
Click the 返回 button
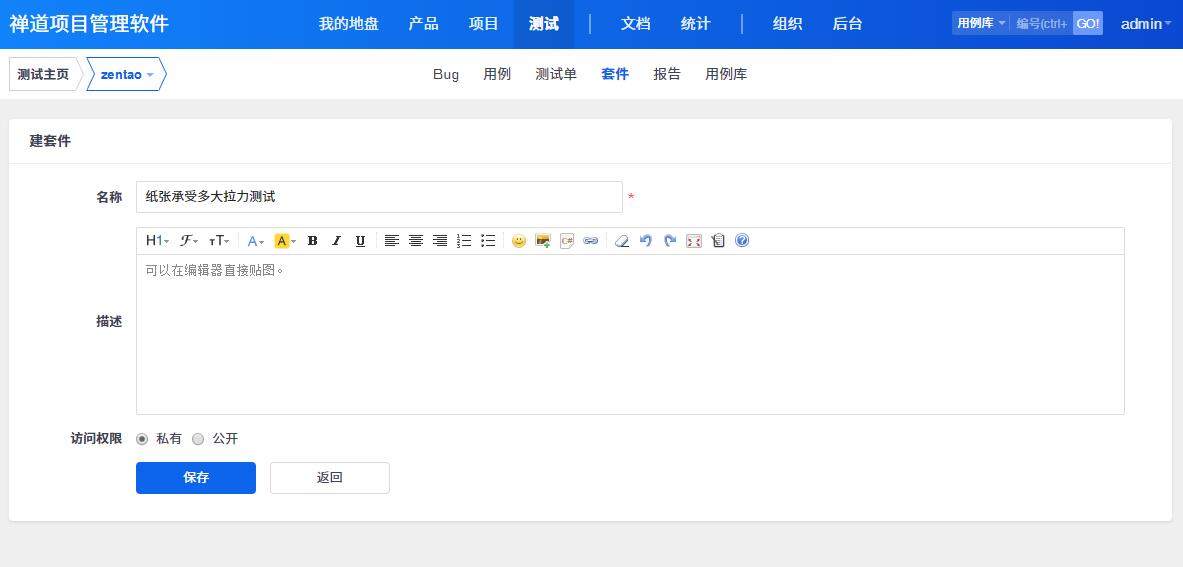click(x=330, y=478)
